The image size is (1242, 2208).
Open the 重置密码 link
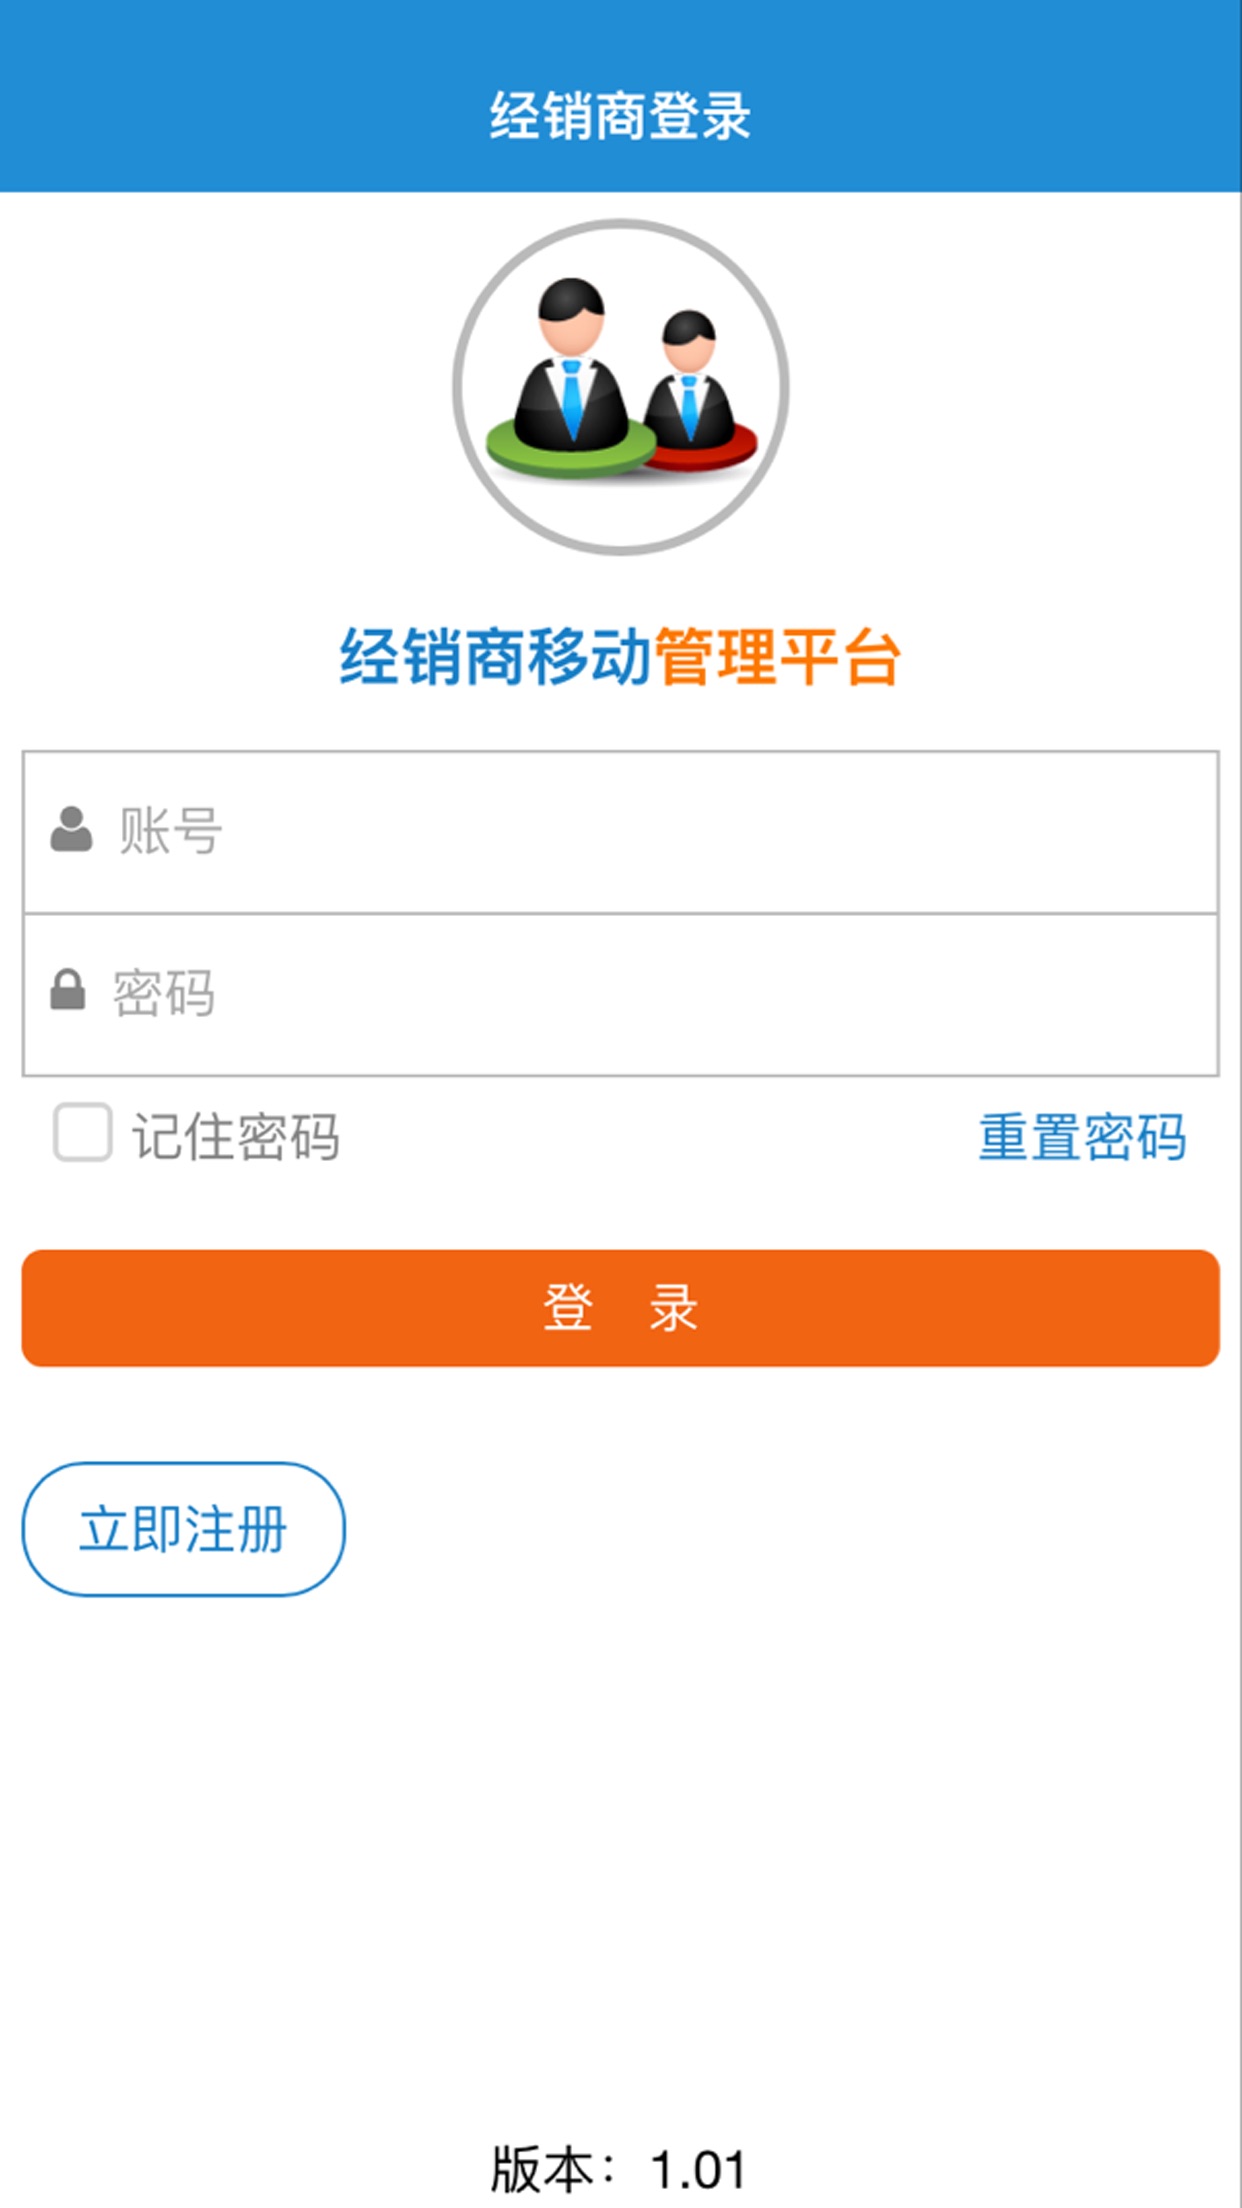coord(1082,1137)
